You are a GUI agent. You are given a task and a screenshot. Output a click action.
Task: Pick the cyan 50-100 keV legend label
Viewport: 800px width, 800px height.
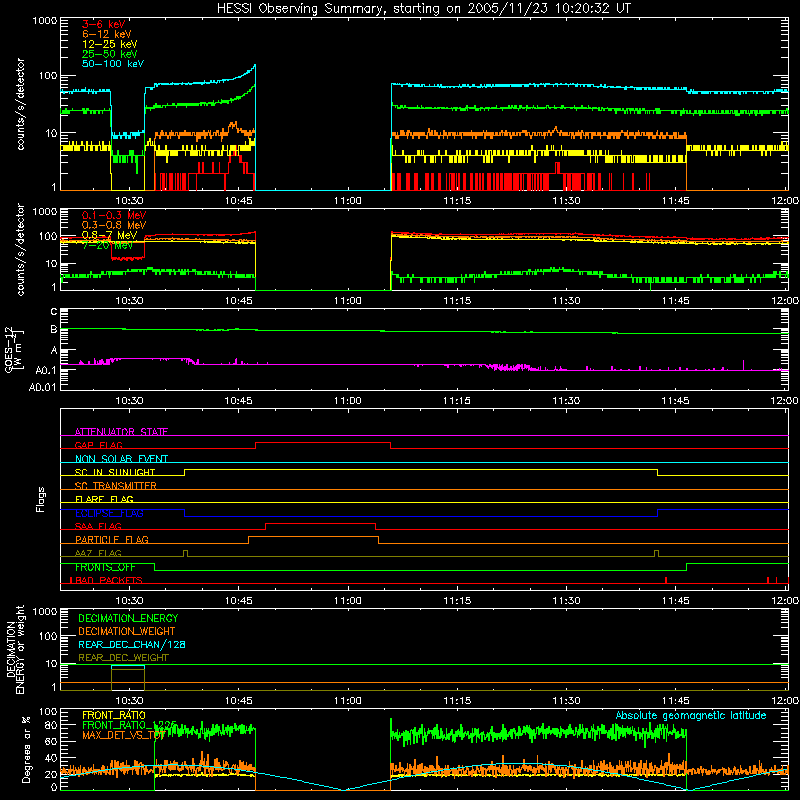coord(113,64)
